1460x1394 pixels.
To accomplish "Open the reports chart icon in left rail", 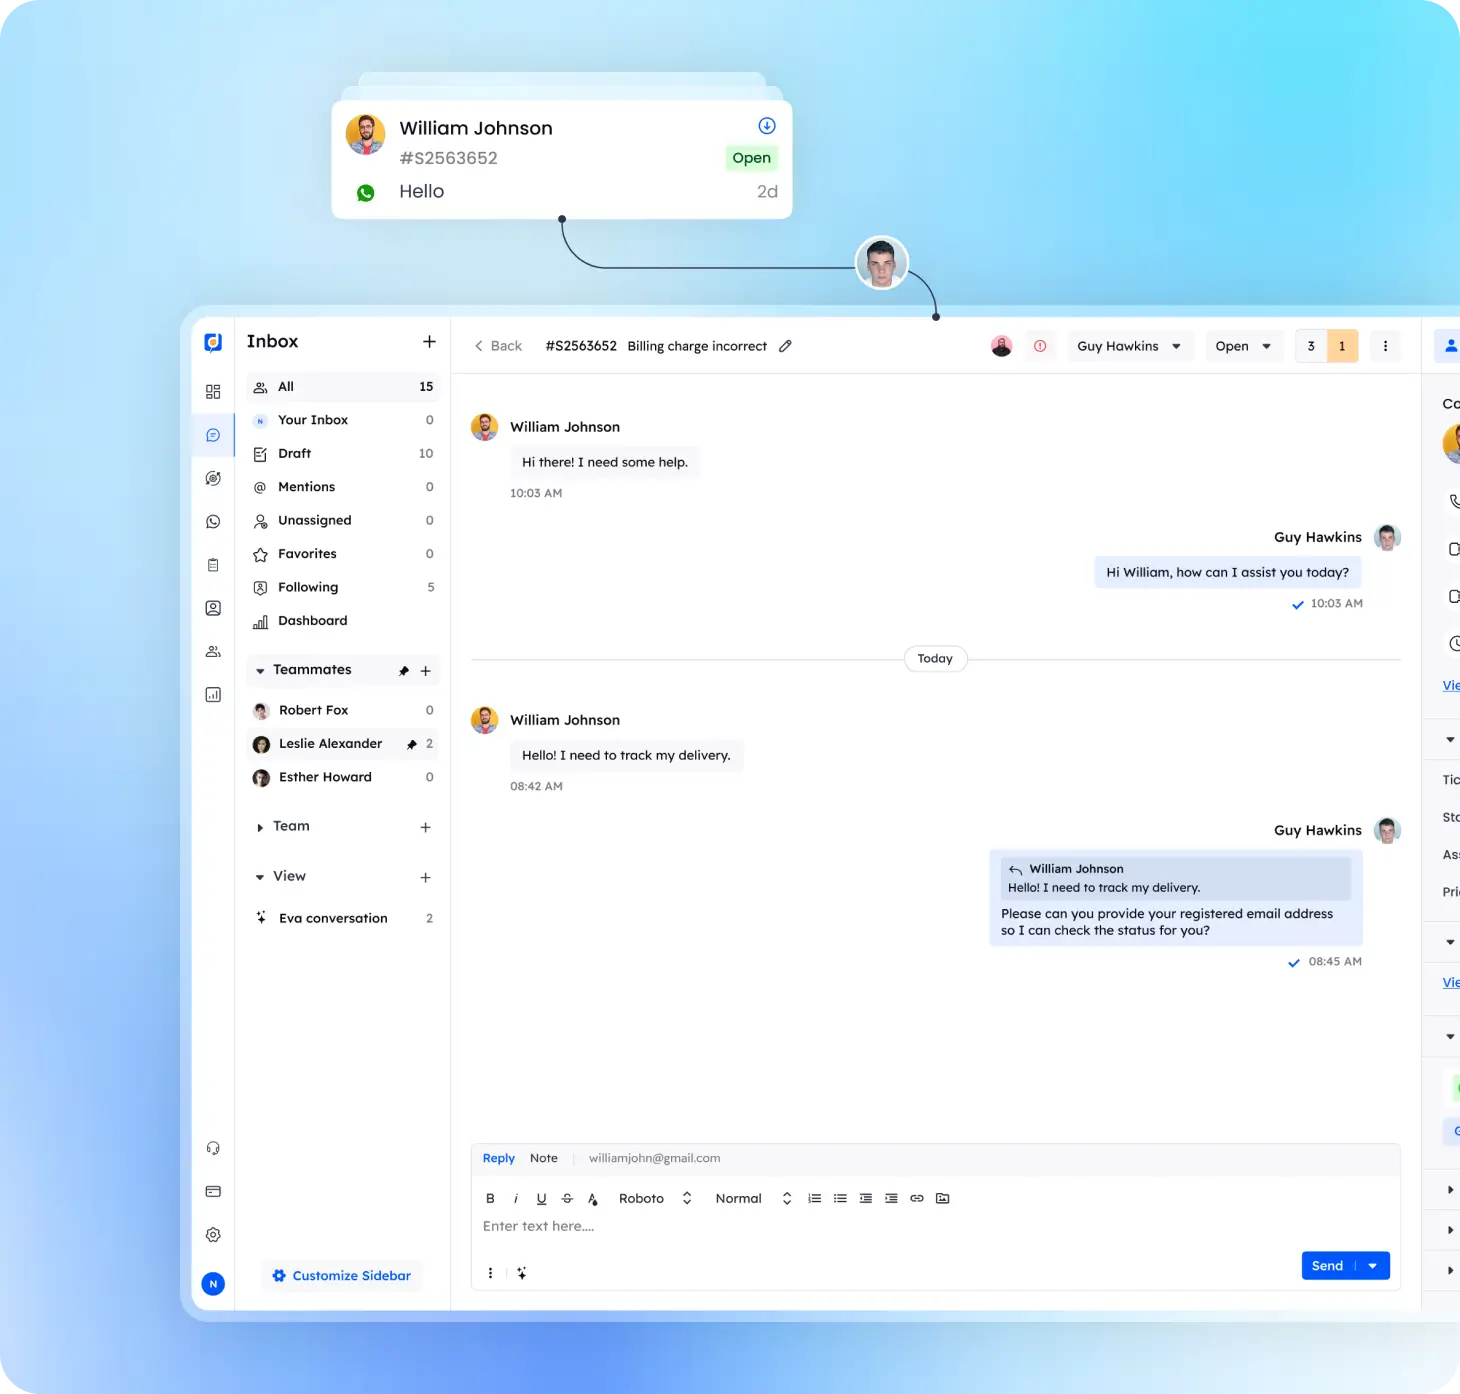I will 213,695.
